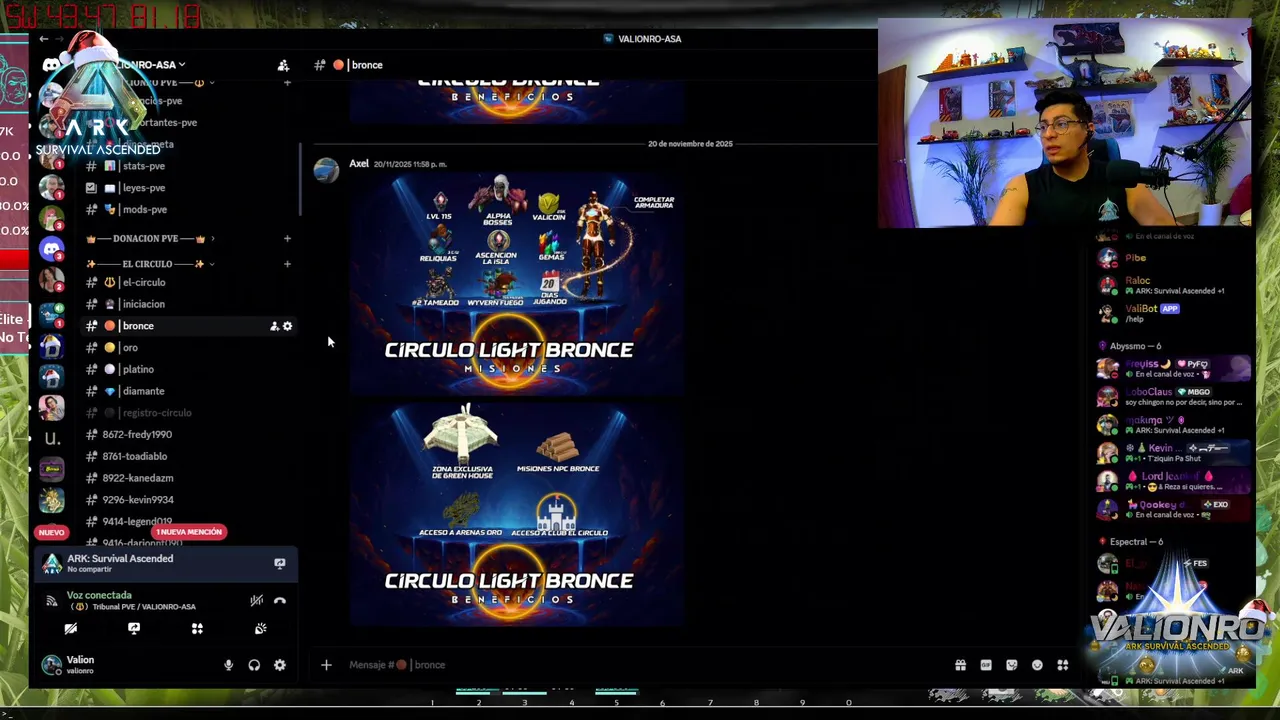Open Raloc's profile in the member list
1280x720 pixels.
pos(1172,286)
